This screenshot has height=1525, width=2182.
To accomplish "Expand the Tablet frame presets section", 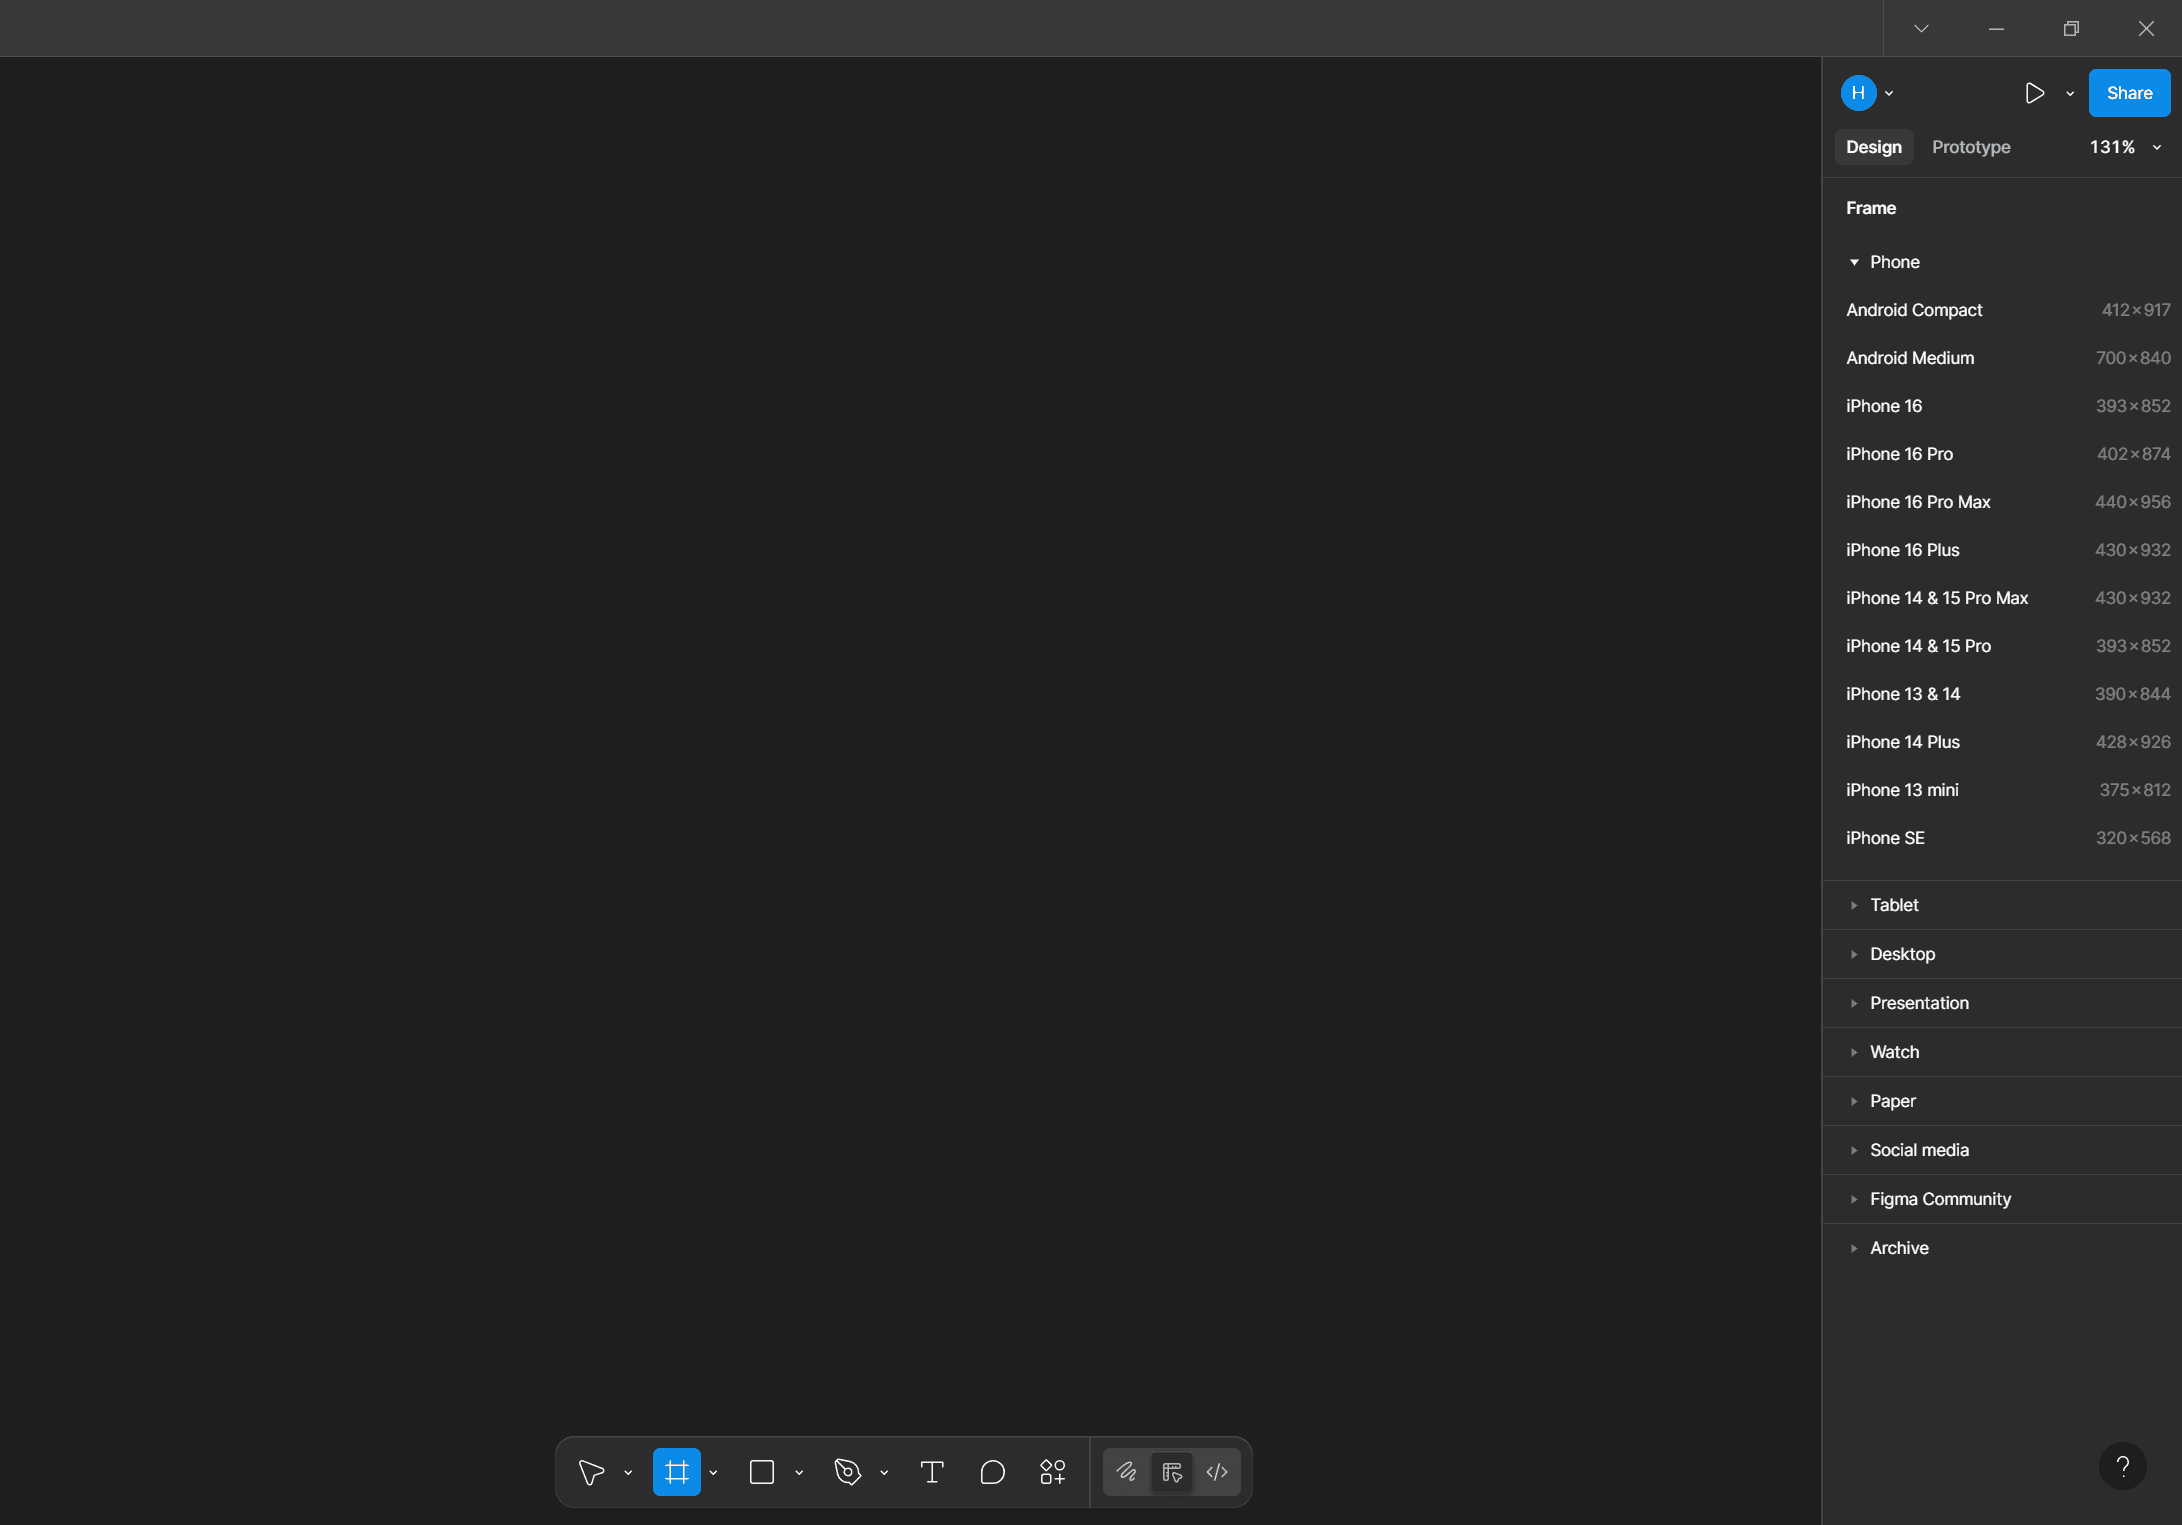I will 1894,904.
